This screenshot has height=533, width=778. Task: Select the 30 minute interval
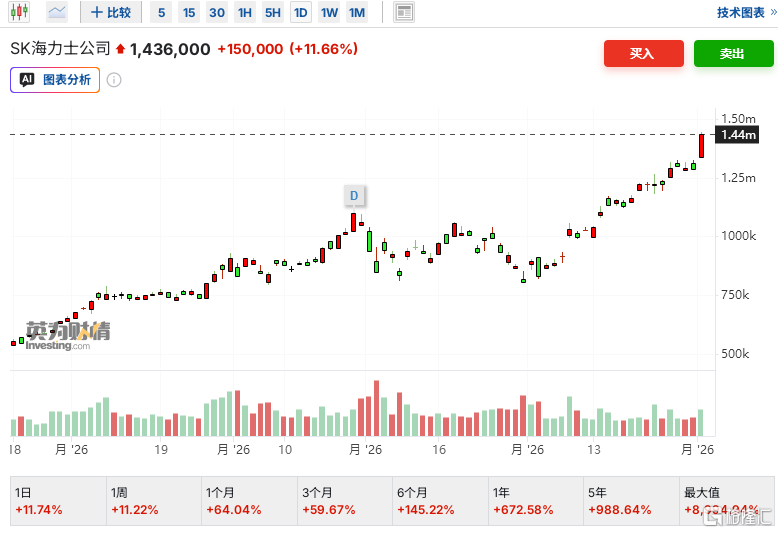[217, 12]
